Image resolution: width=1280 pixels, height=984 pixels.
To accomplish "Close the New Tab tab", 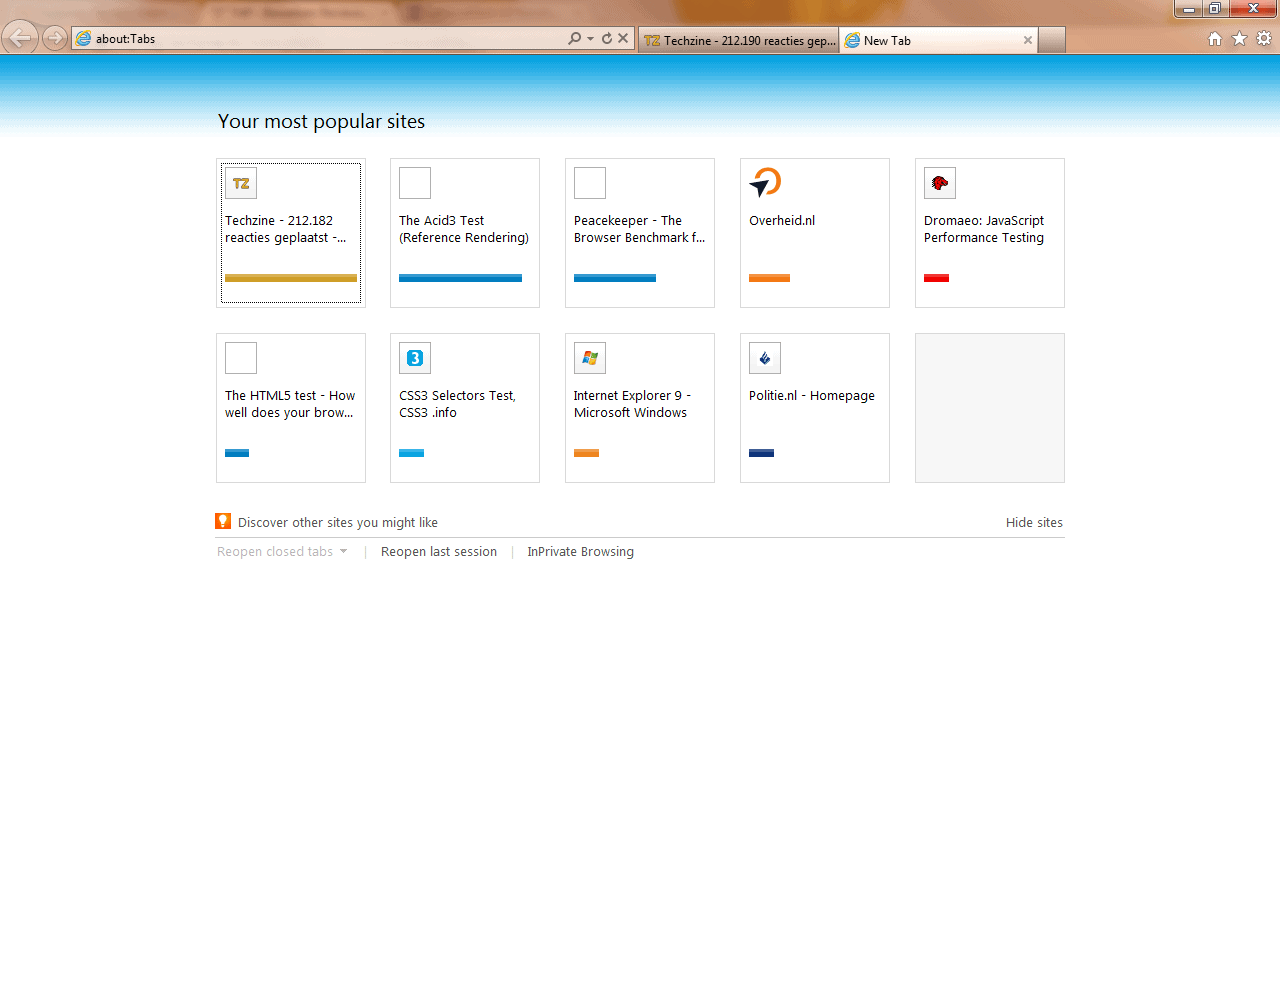I will tap(1027, 40).
